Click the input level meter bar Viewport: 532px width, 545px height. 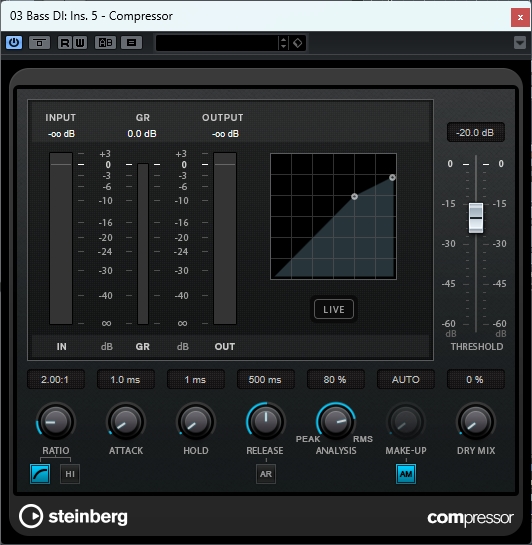pyautogui.click(x=61, y=238)
